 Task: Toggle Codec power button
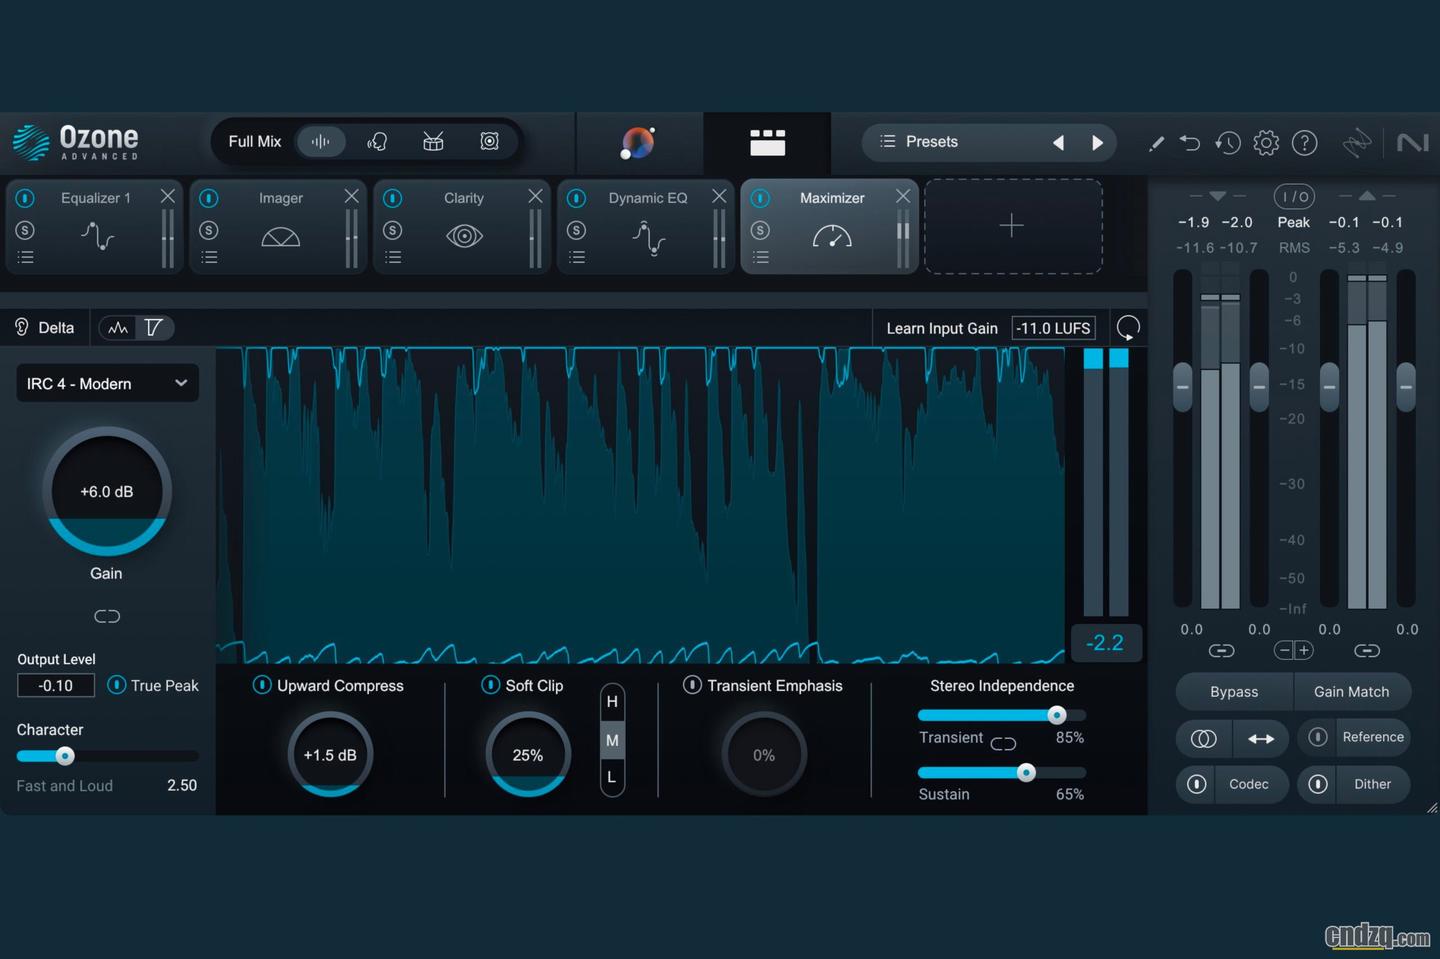(1196, 784)
